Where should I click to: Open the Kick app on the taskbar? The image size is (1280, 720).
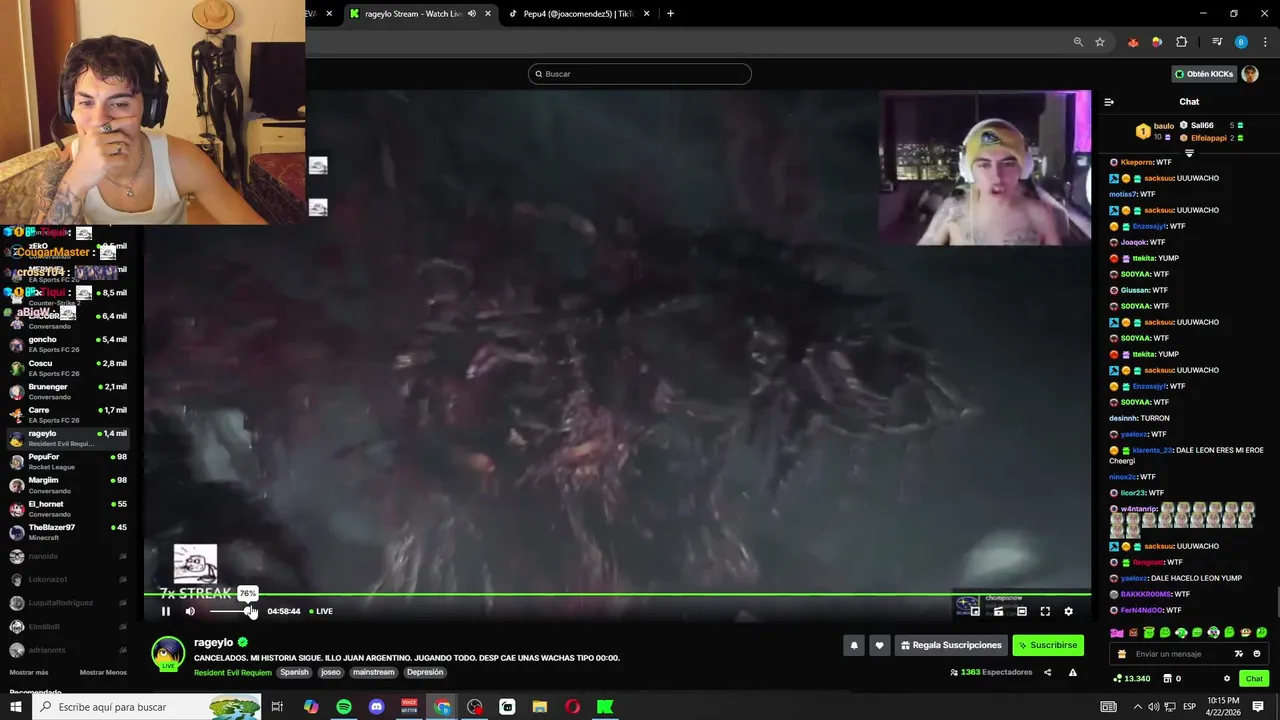pyautogui.click(x=605, y=707)
